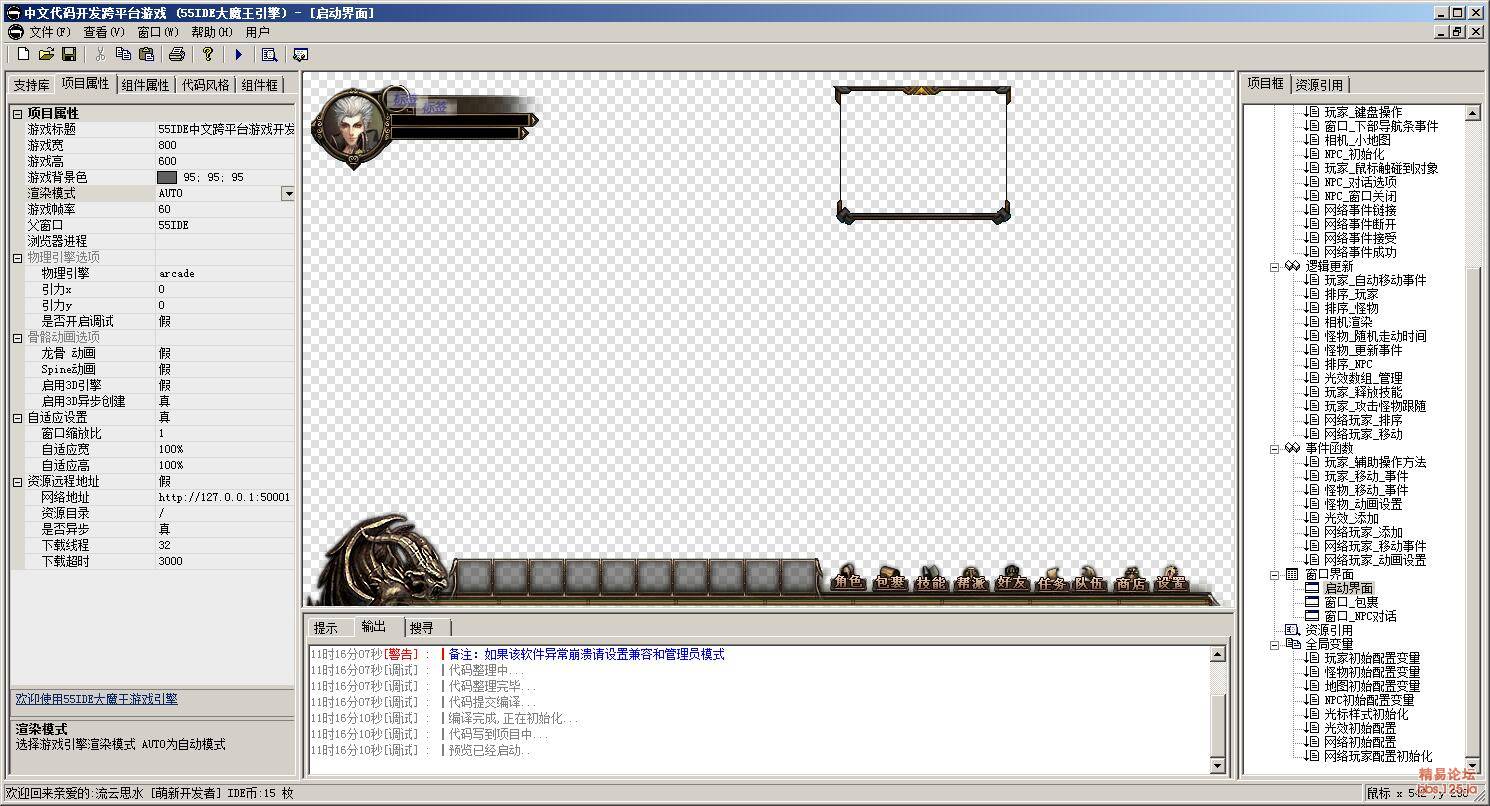Select 玩家_键盘操作 in the project tree
The height and width of the screenshot is (806, 1490).
pos(1363,112)
